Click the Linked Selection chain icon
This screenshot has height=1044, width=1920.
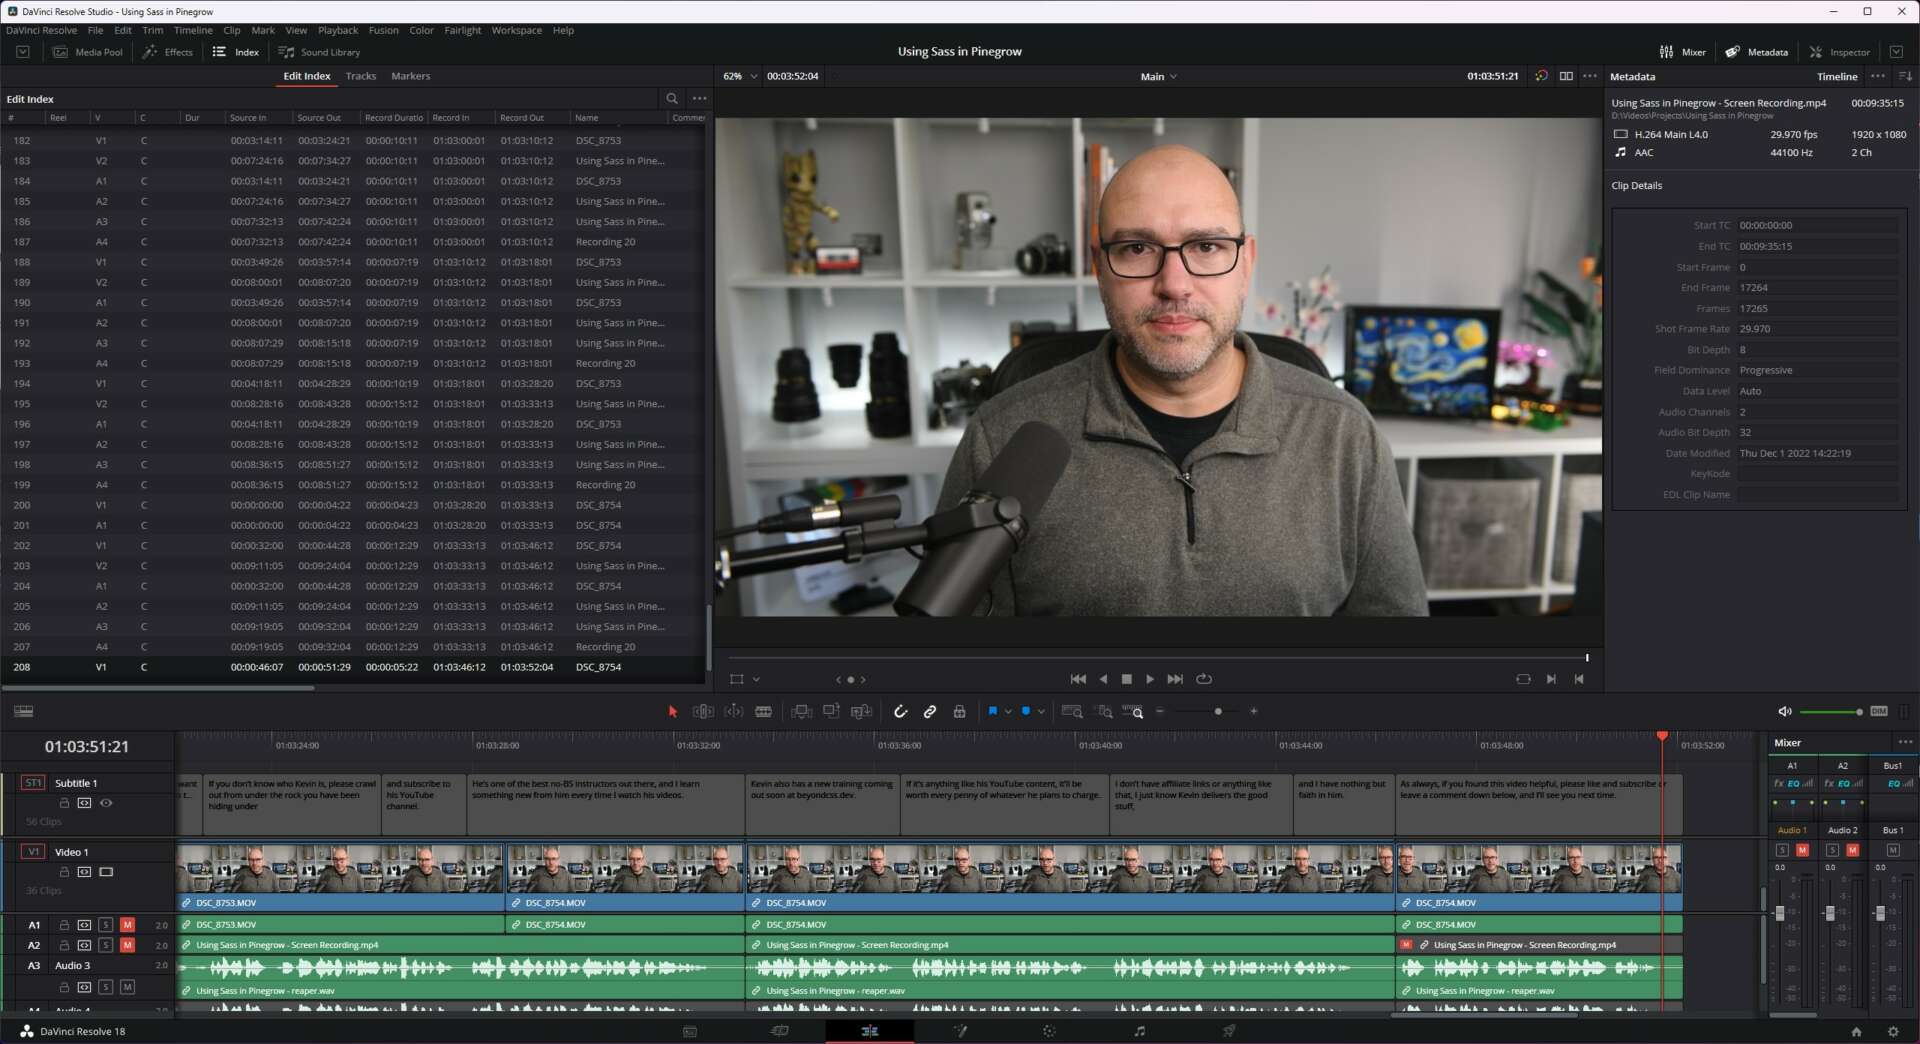pos(930,711)
